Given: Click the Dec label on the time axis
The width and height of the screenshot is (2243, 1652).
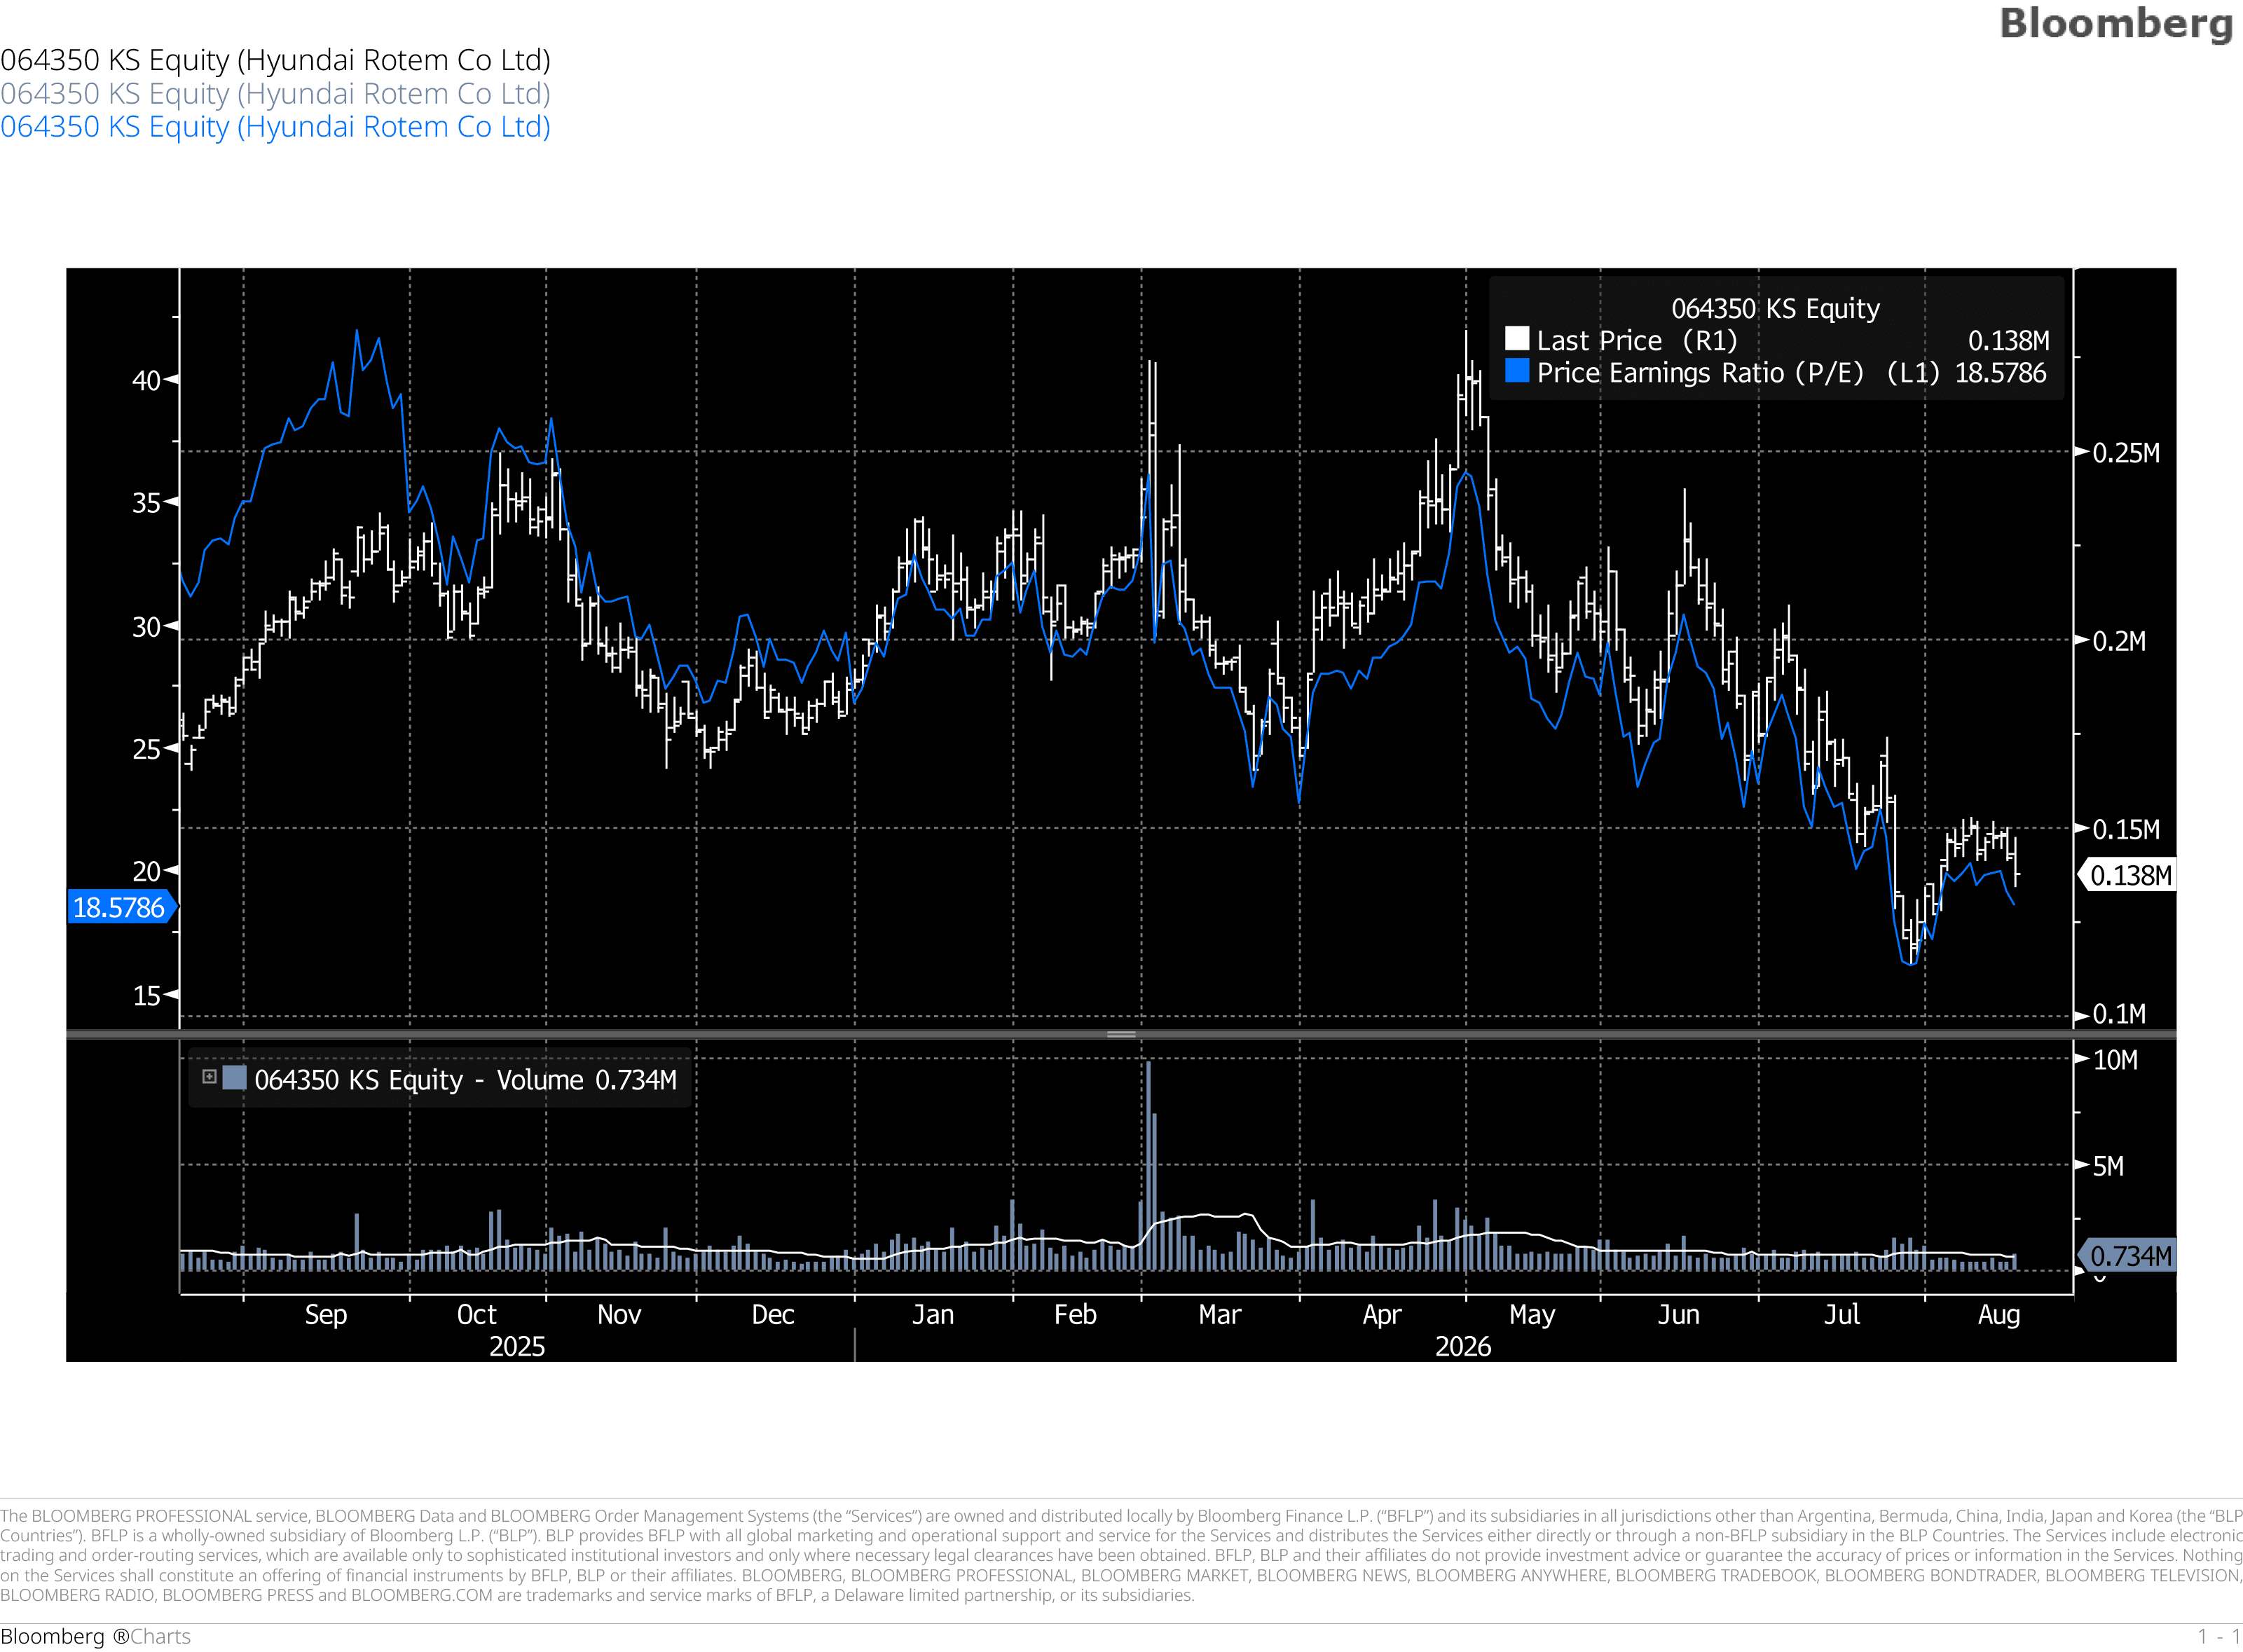Looking at the screenshot, I should coord(773,1314).
